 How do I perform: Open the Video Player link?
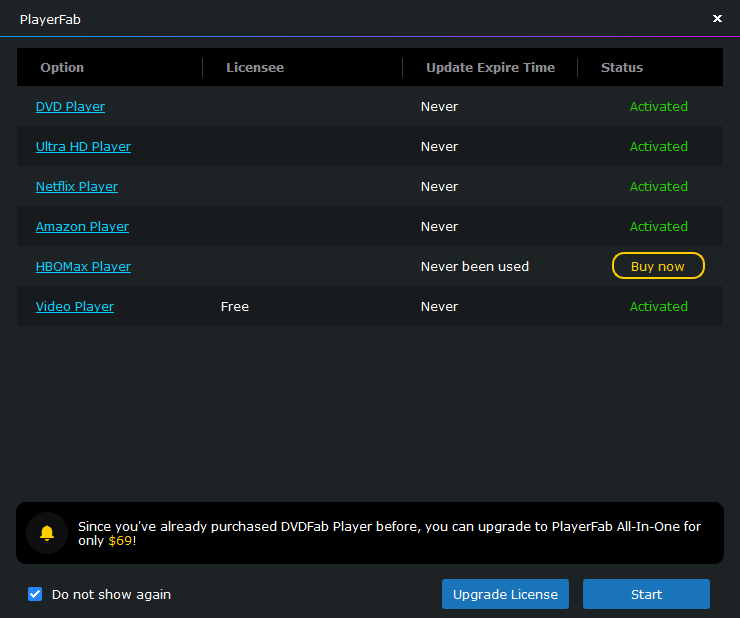point(75,307)
